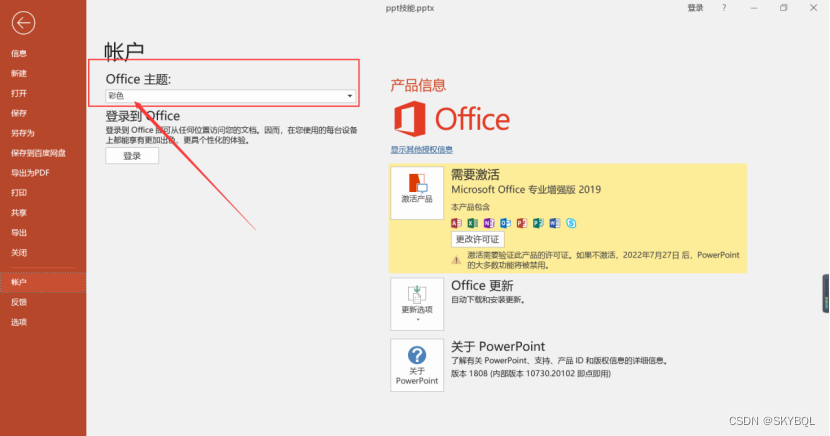
Task: Click the 激活产品 activate product button
Action: pyautogui.click(x=417, y=193)
